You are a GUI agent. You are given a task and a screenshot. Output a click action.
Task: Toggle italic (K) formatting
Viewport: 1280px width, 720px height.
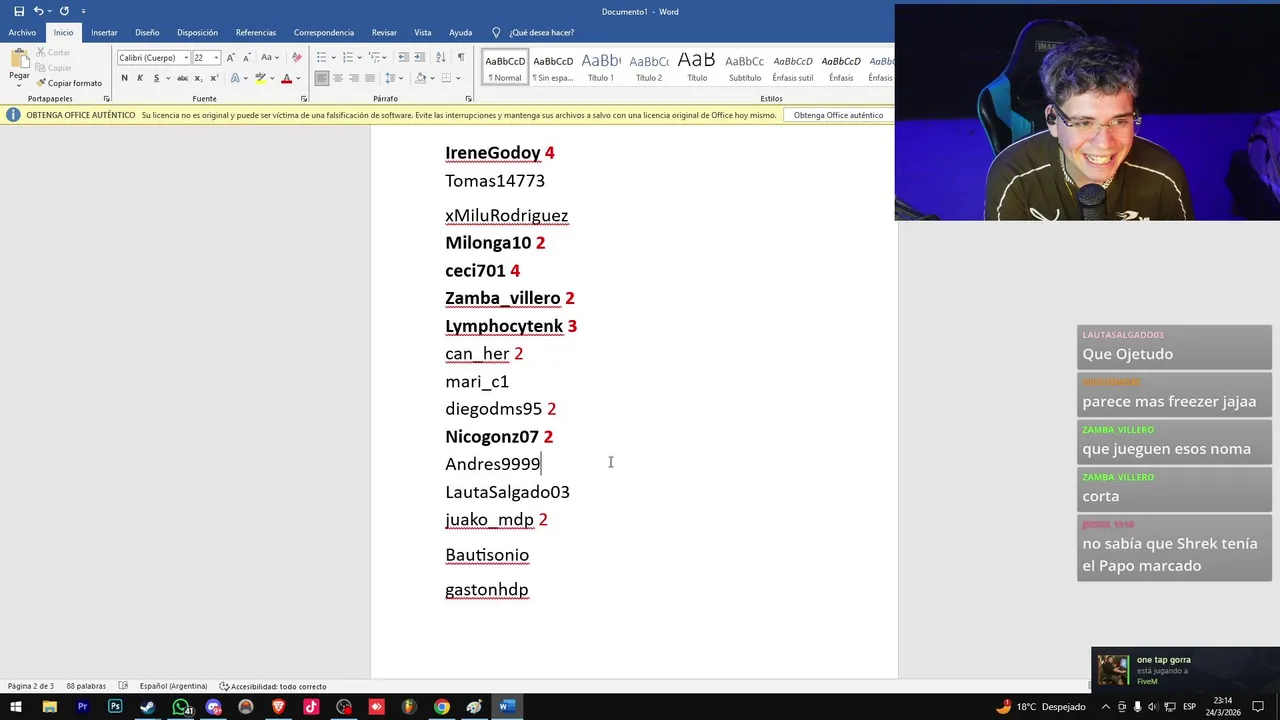pos(140,78)
